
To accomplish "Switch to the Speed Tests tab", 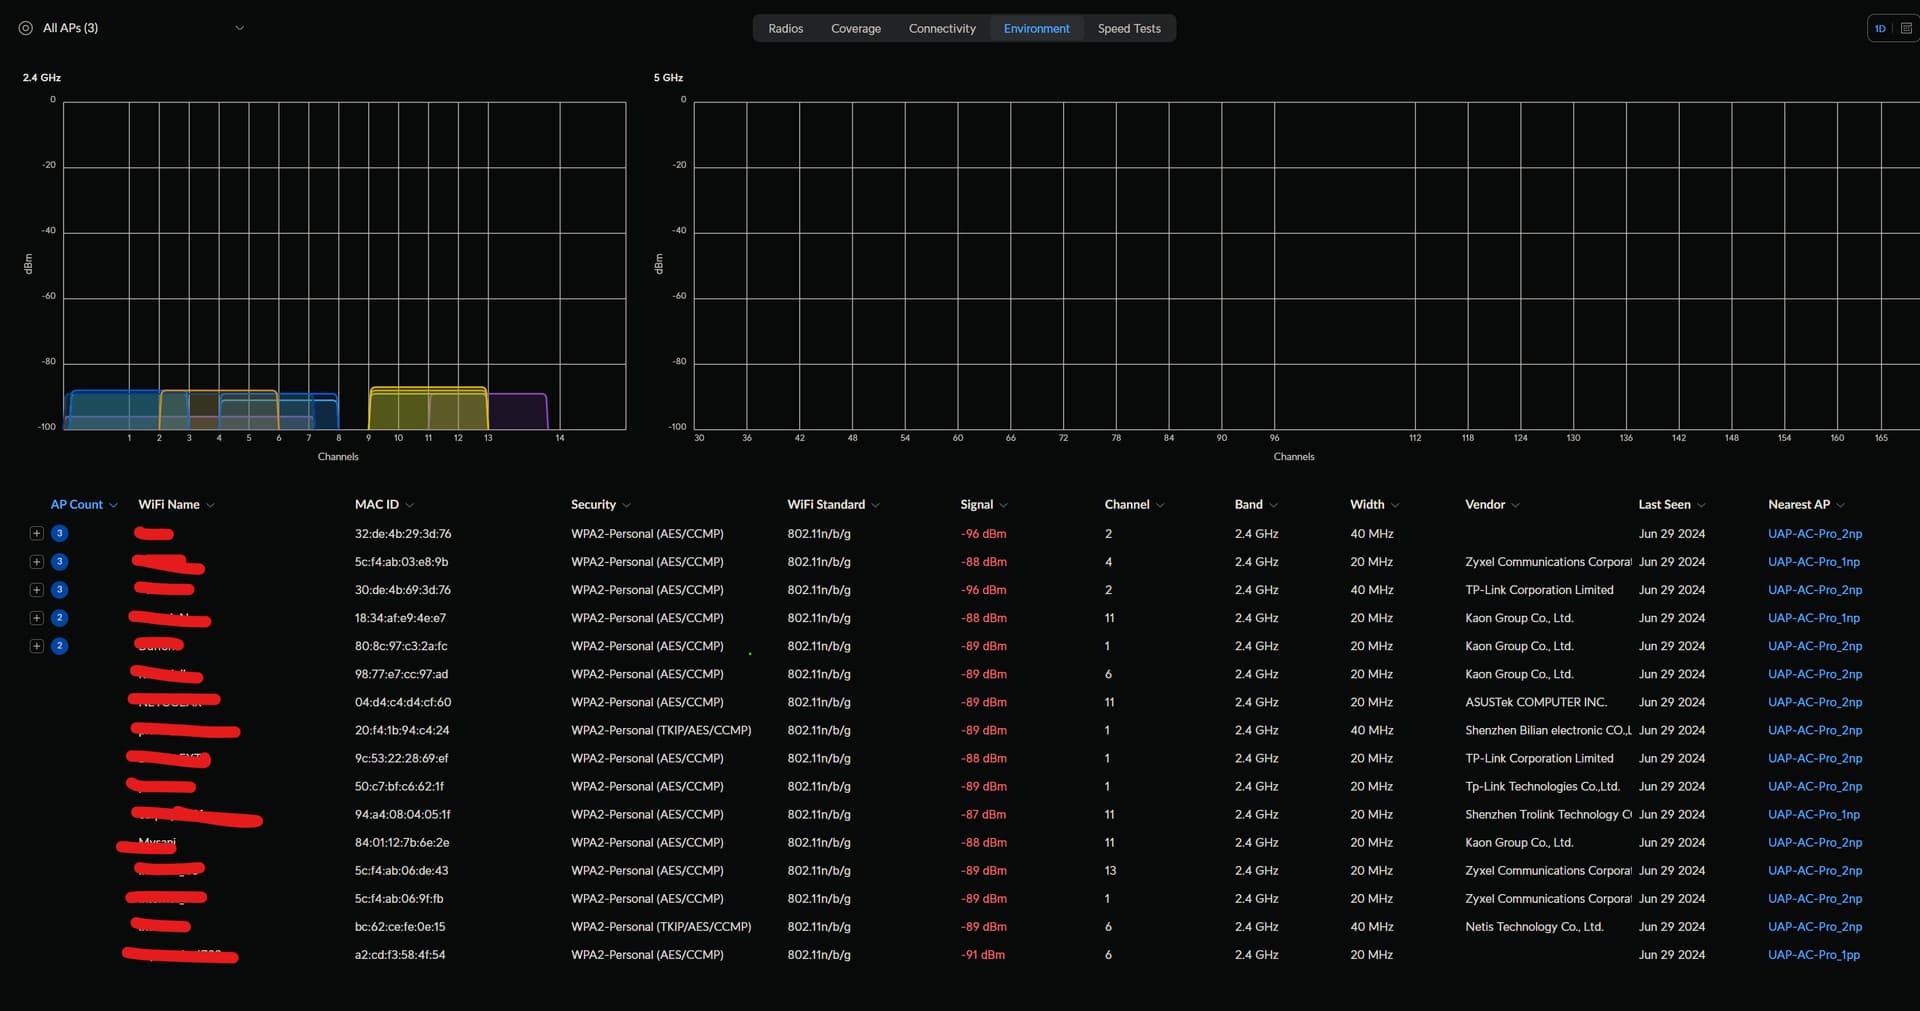I will 1129,29.
